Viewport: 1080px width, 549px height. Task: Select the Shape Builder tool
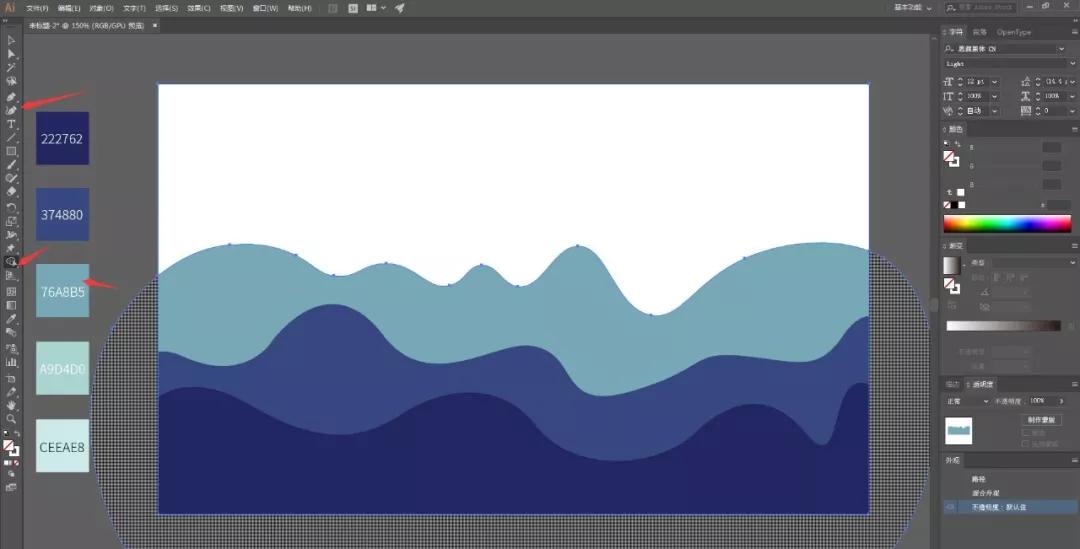(11, 262)
